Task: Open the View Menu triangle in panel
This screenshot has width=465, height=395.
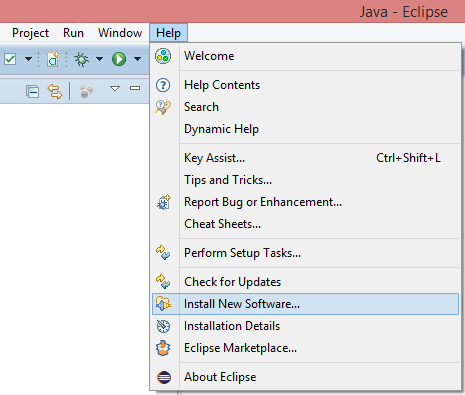Action: tap(115, 88)
